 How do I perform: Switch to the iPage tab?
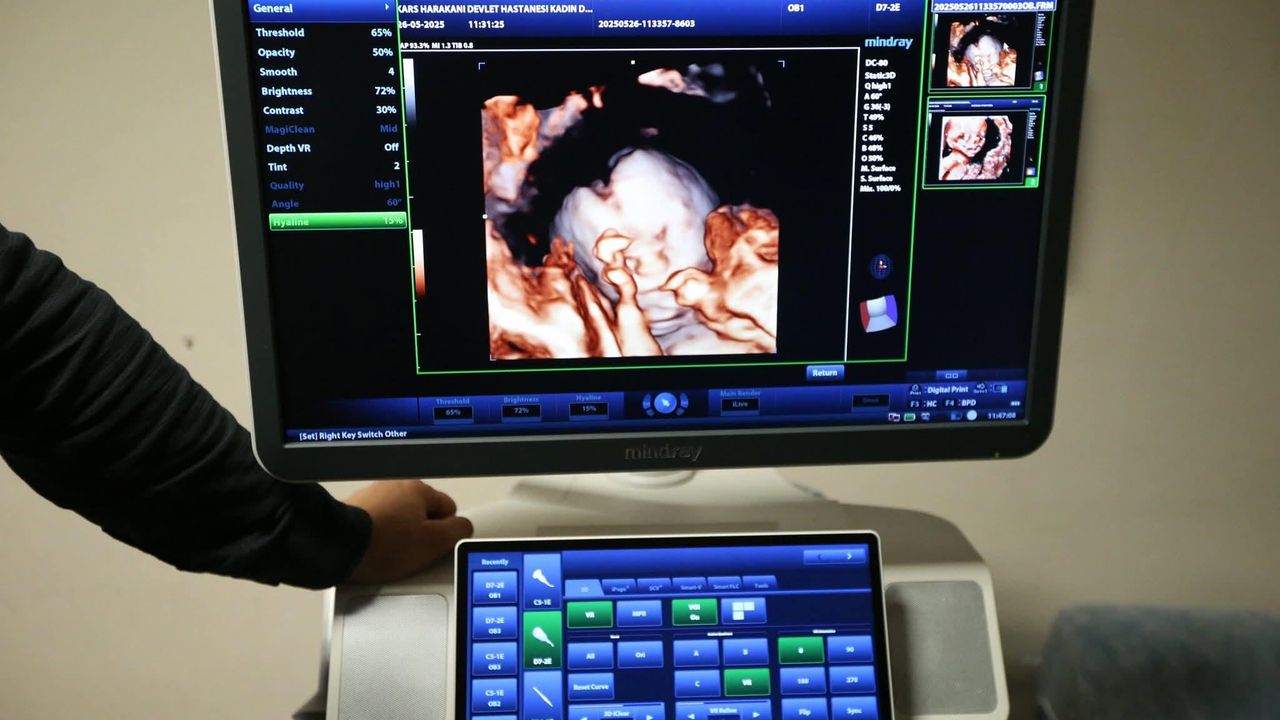click(619, 587)
